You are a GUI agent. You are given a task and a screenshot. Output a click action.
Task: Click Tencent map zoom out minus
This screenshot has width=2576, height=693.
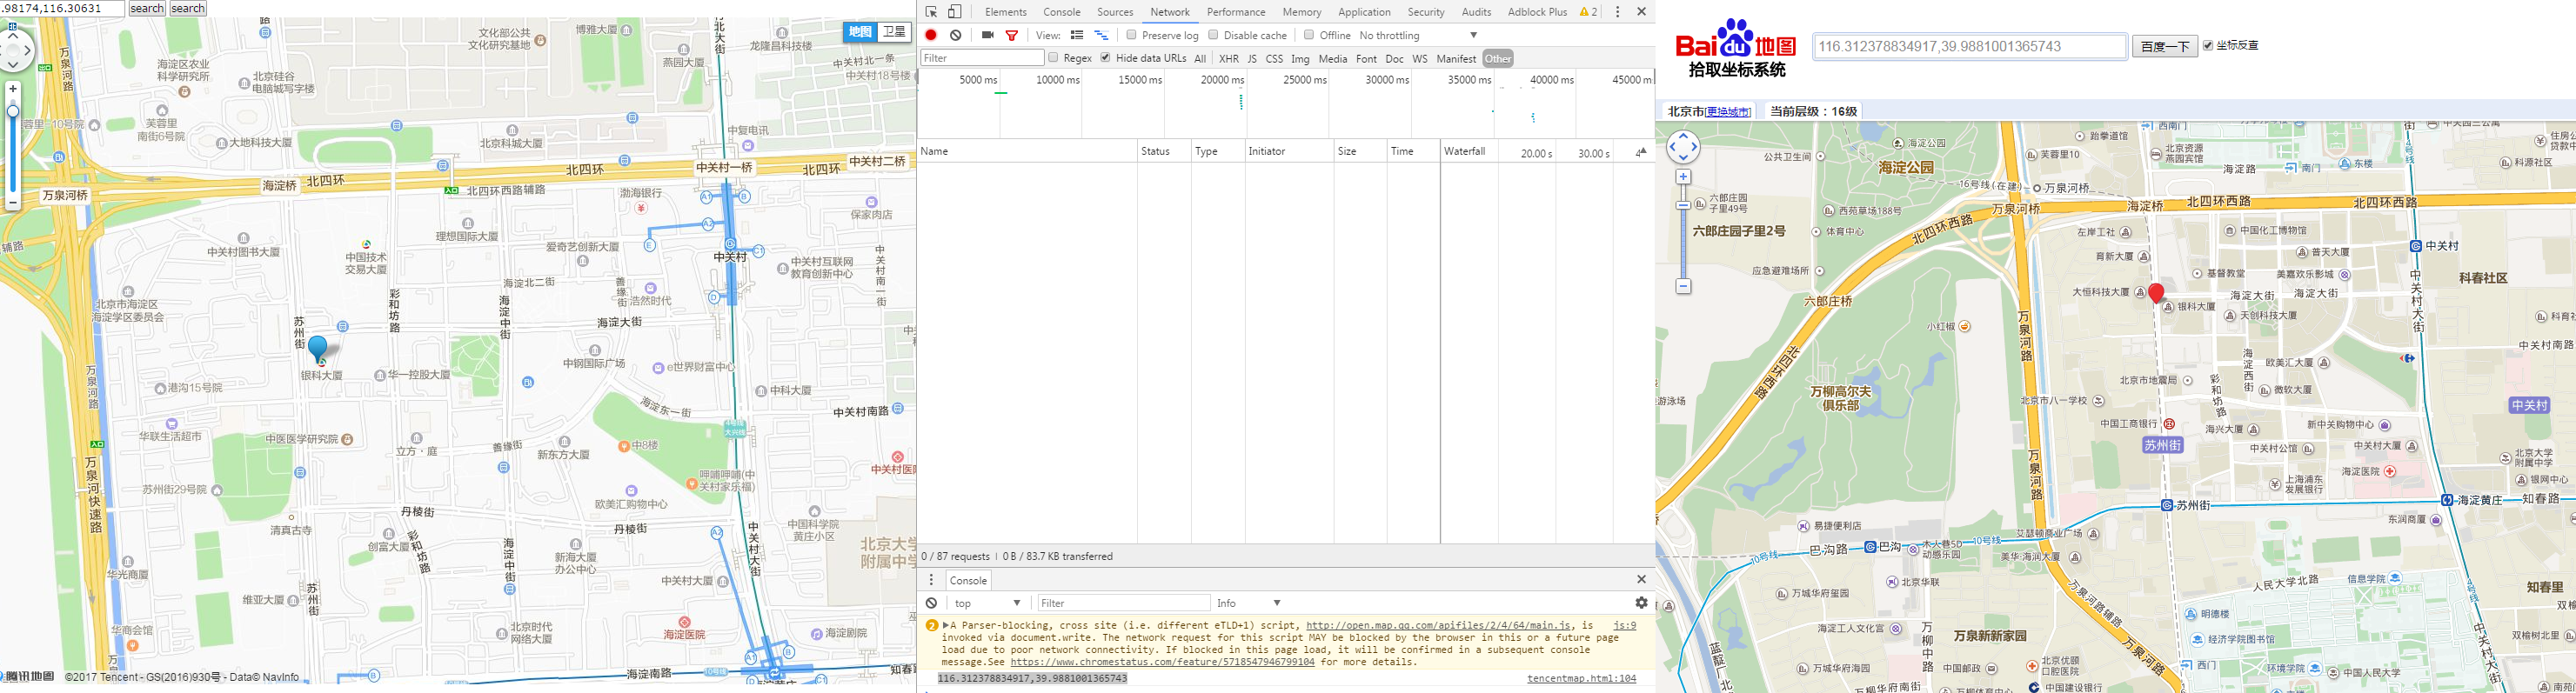(x=13, y=202)
